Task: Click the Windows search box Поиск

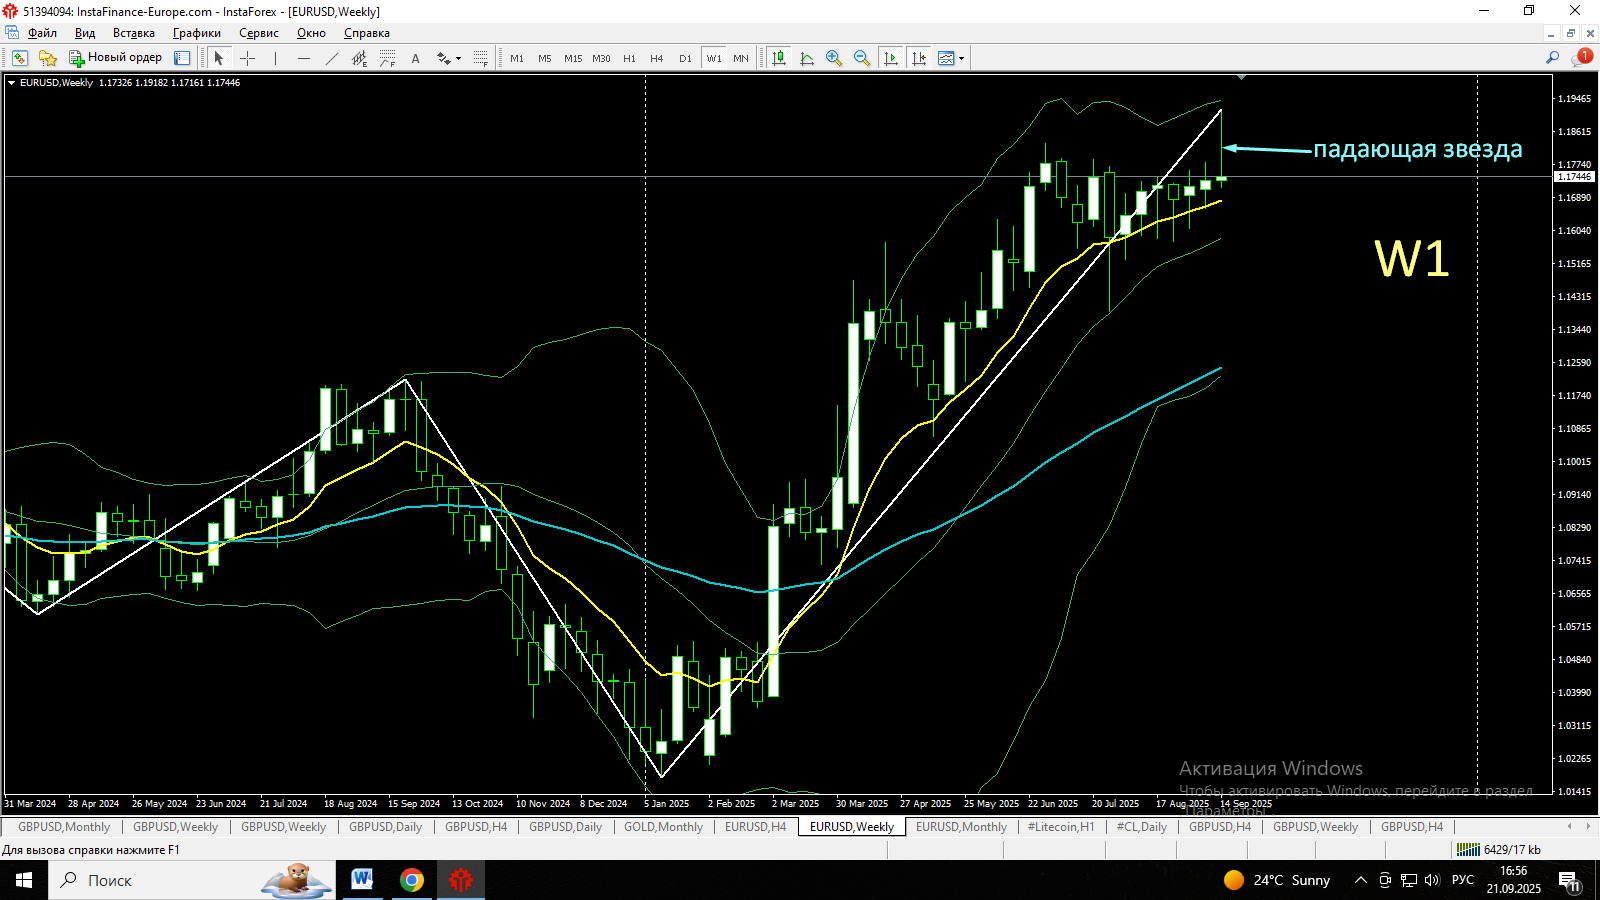Action: coord(192,880)
